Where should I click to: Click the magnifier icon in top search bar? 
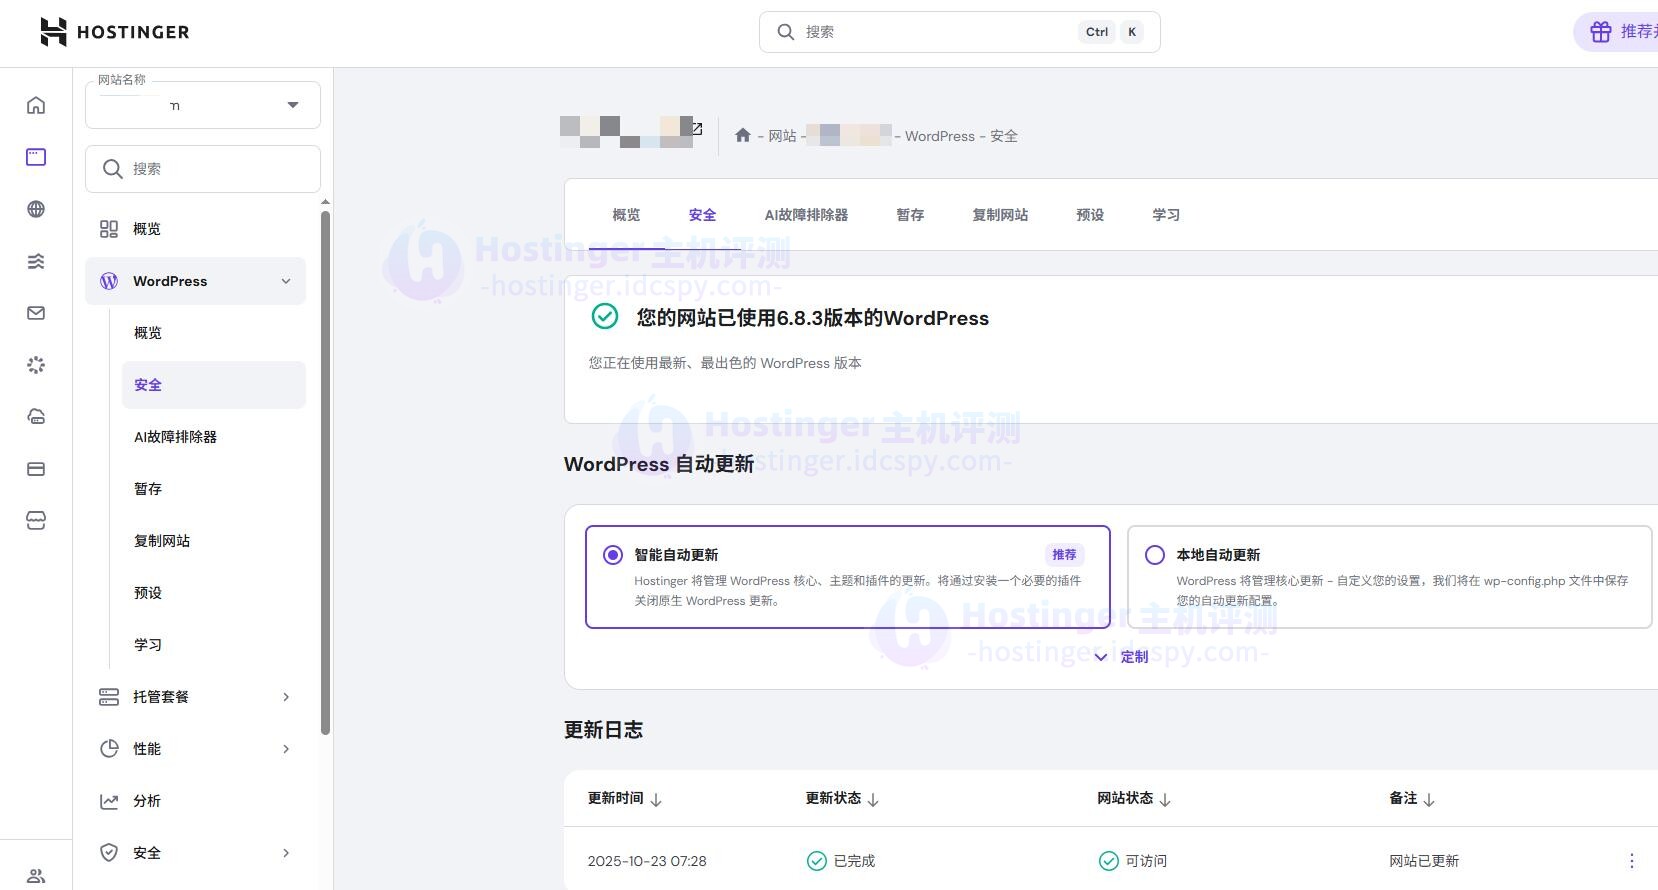[x=786, y=32]
